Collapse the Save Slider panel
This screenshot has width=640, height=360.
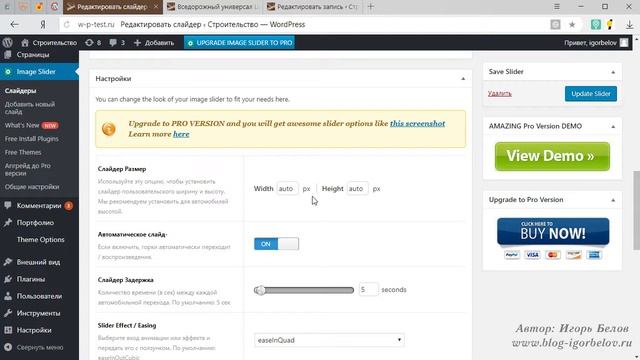pyautogui.click(x=613, y=72)
